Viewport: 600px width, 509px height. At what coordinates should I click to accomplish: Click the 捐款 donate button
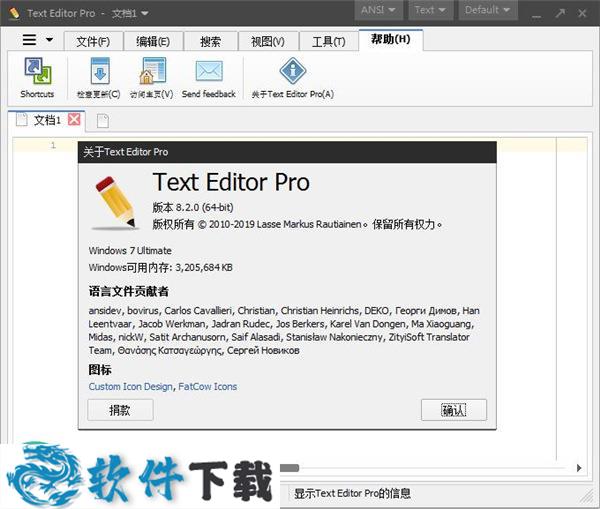[x=120, y=410]
